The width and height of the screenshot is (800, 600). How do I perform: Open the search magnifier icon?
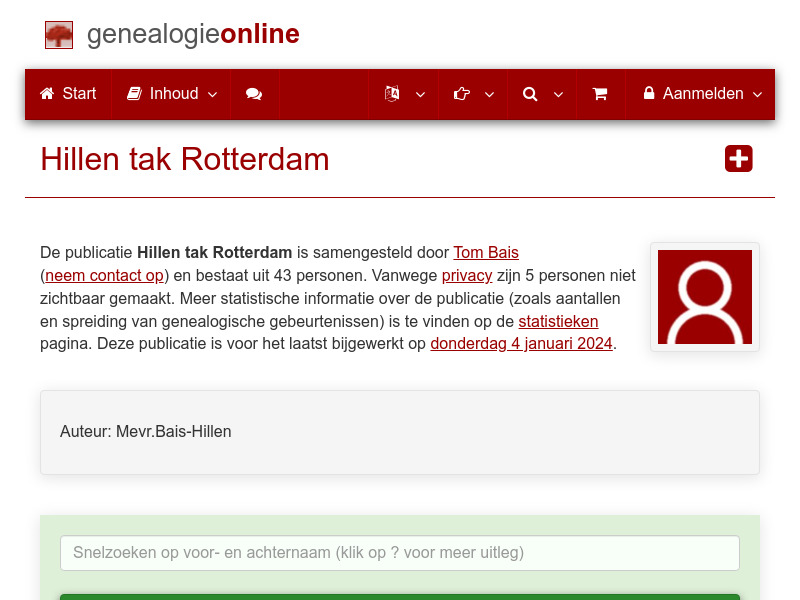530,94
